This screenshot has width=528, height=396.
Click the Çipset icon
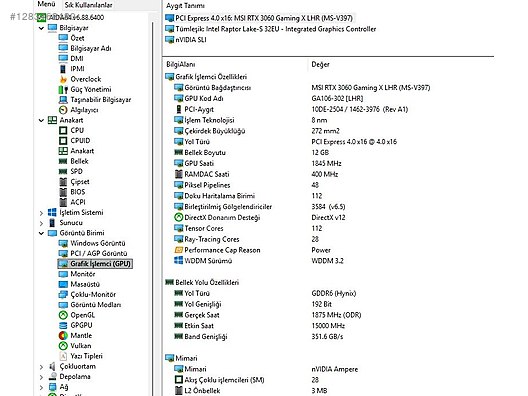click(x=63, y=182)
